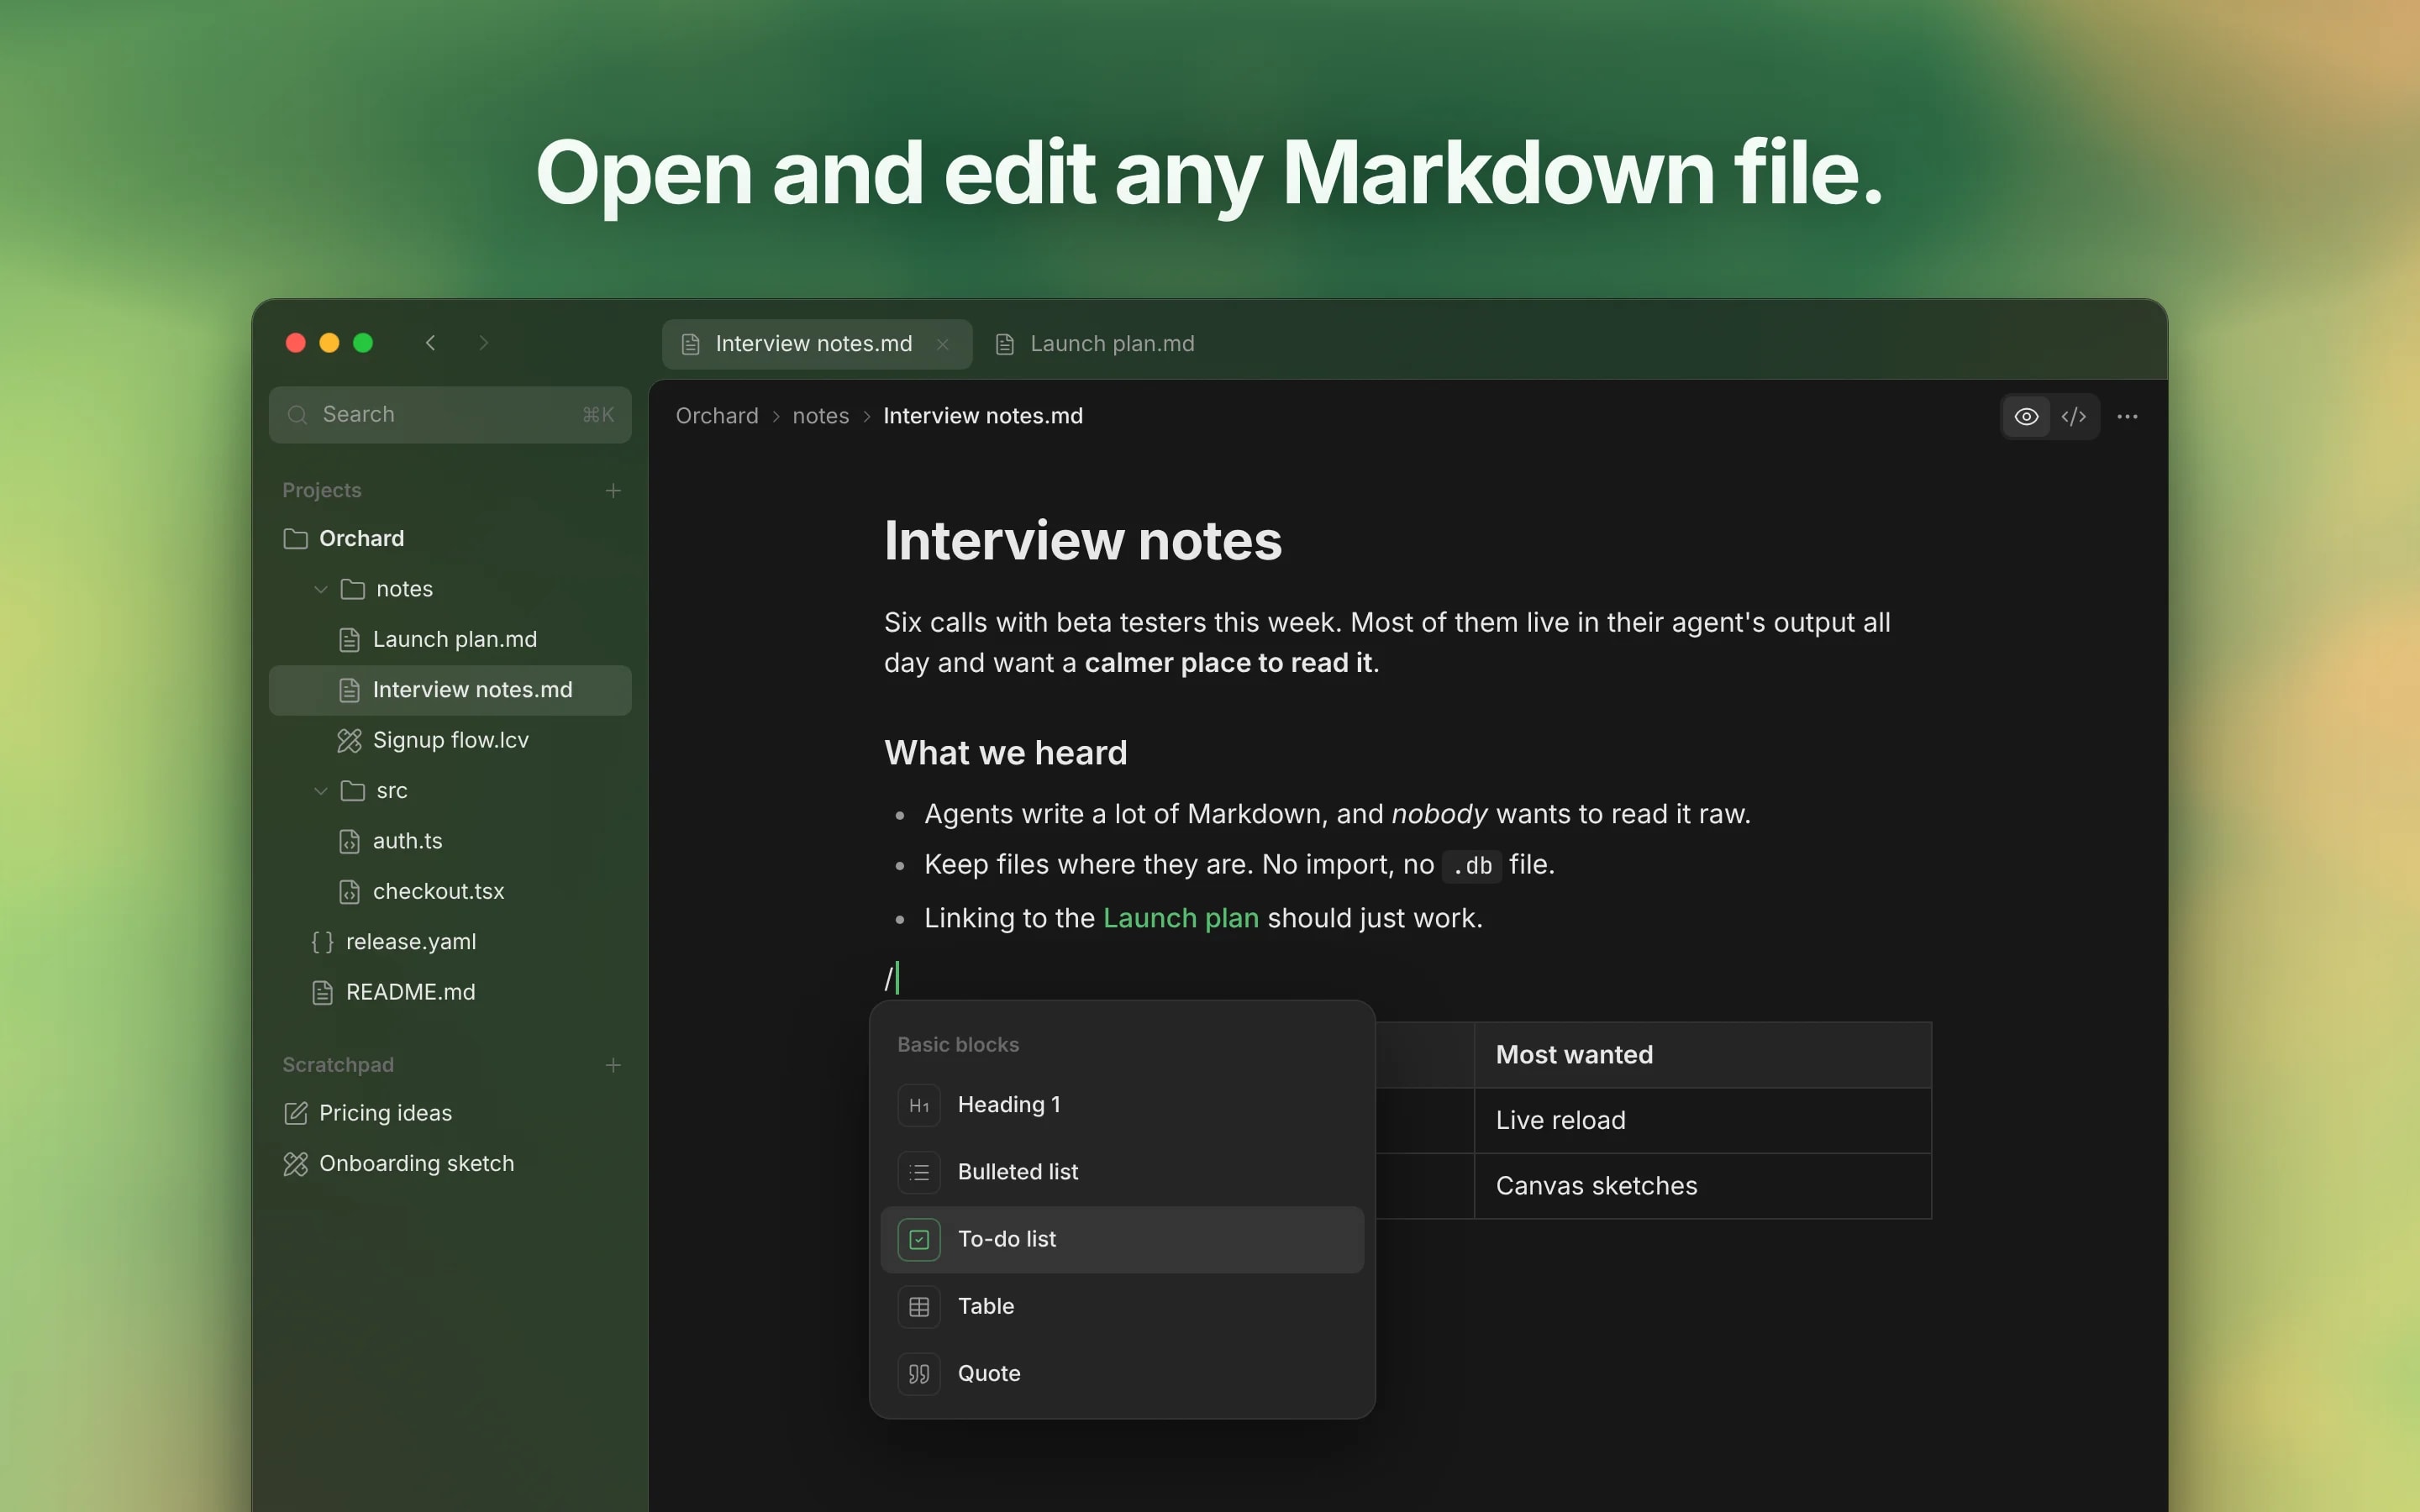Image resolution: width=2420 pixels, height=1512 pixels.
Task: Click the Canvas sketches table cell
Action: tap(1702, 1186)
